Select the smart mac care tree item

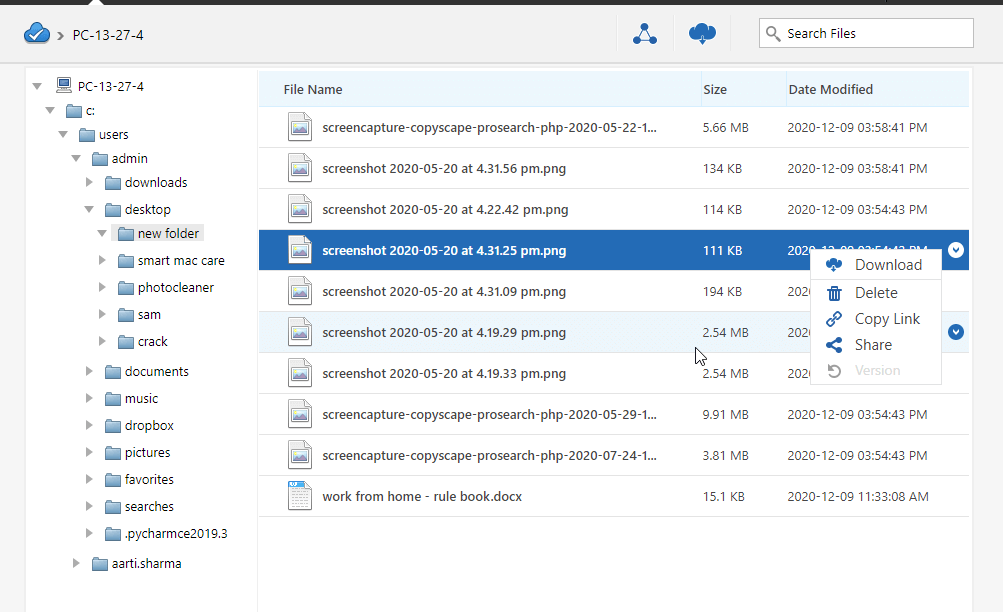pos(181,260)
